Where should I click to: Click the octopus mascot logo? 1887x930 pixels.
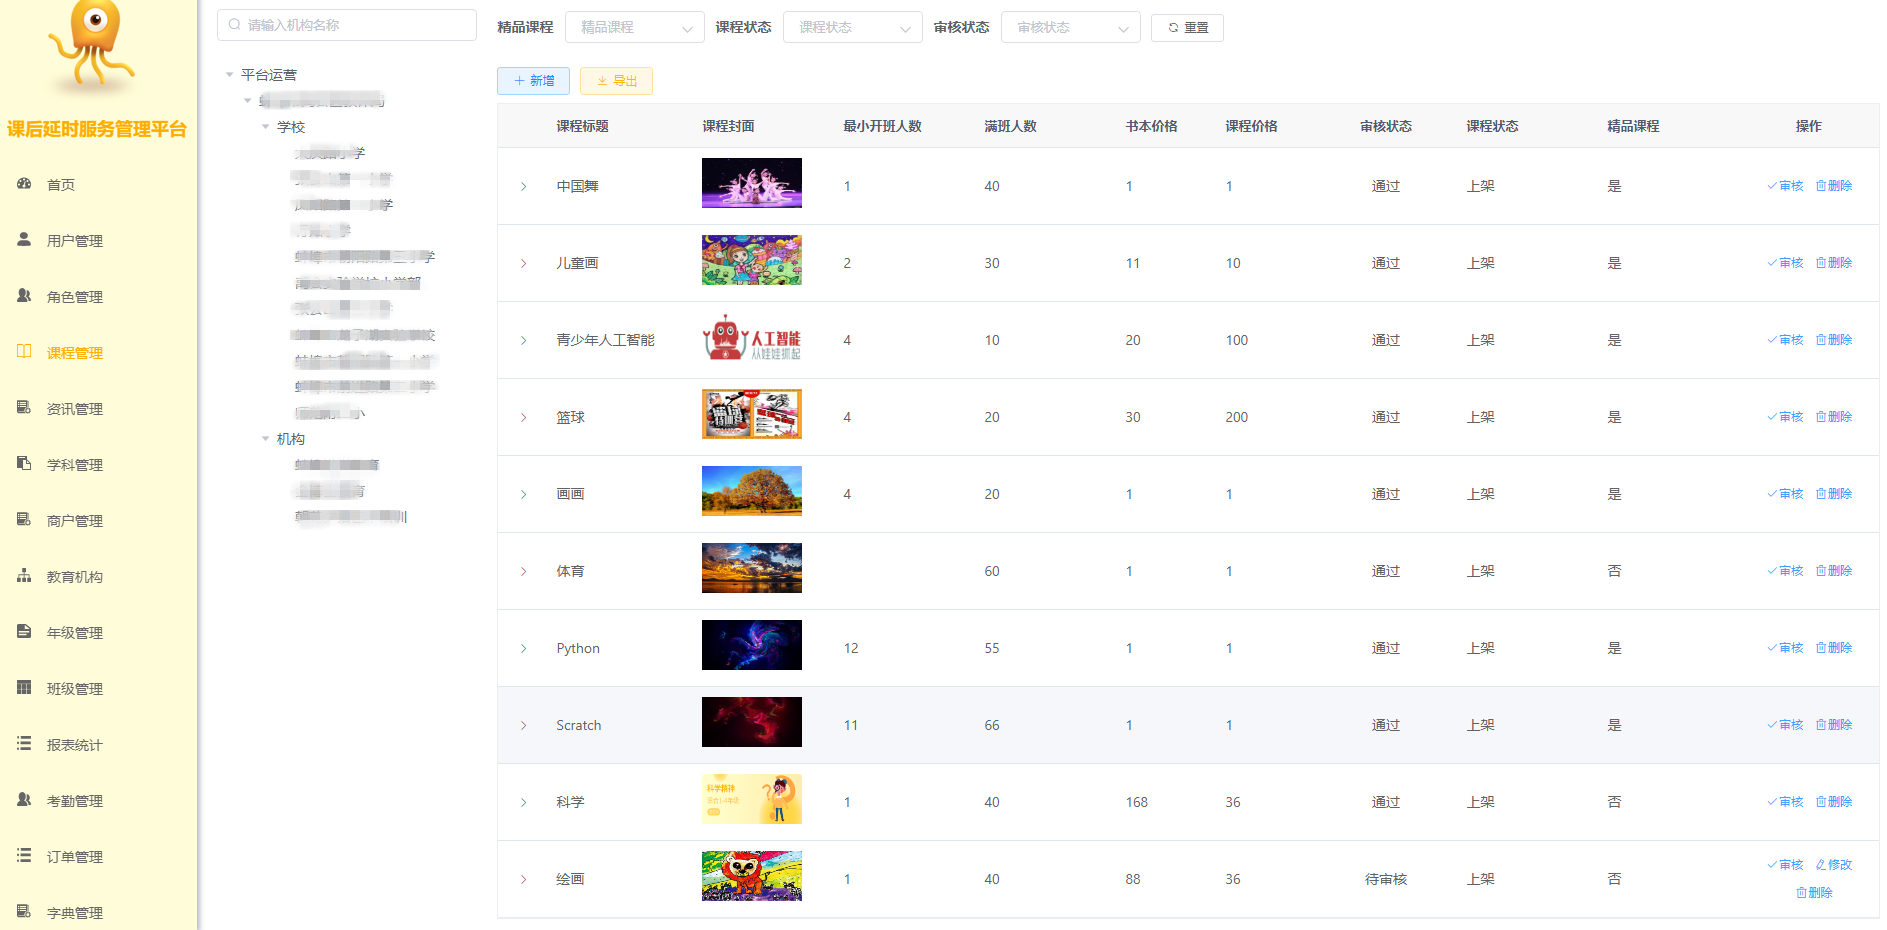tap(93, 45)
